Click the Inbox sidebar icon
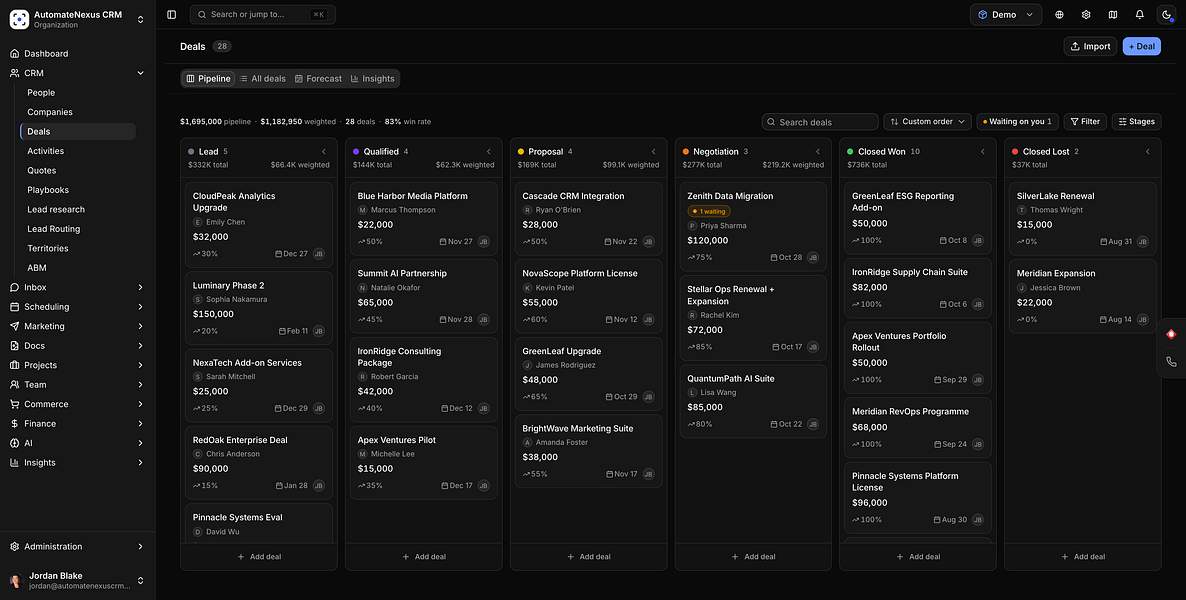The width and height of the screenshot is (1186, 600). (x=14, y=288)
